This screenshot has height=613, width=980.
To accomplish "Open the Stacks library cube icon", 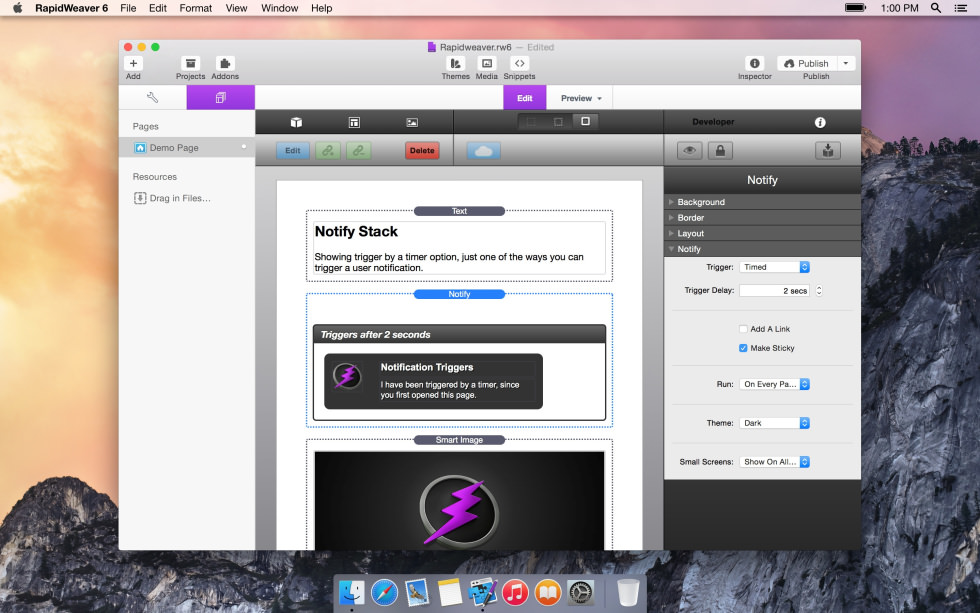I will (x=296, y=122).
